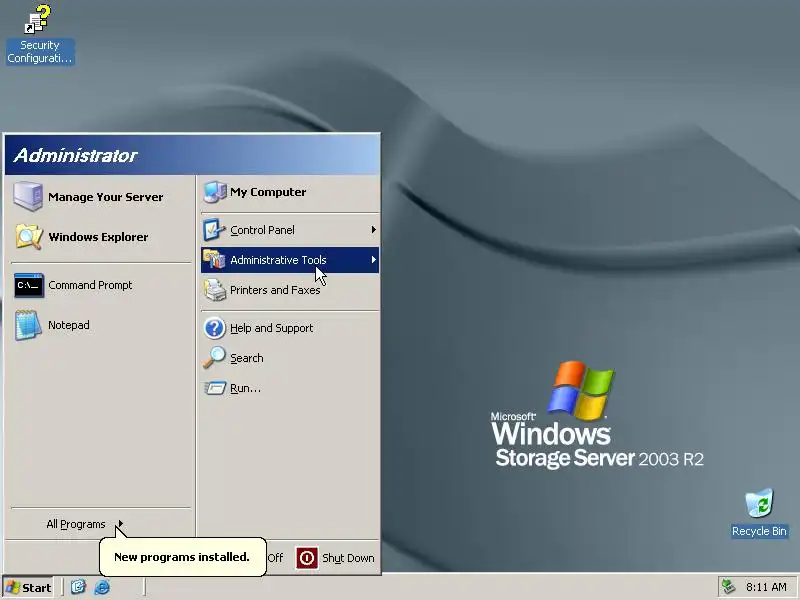The height and width of the screenshot is (600, 800).
Task: Click the My Computer icon
Action: pyautogui.click(x=215, y=192)
